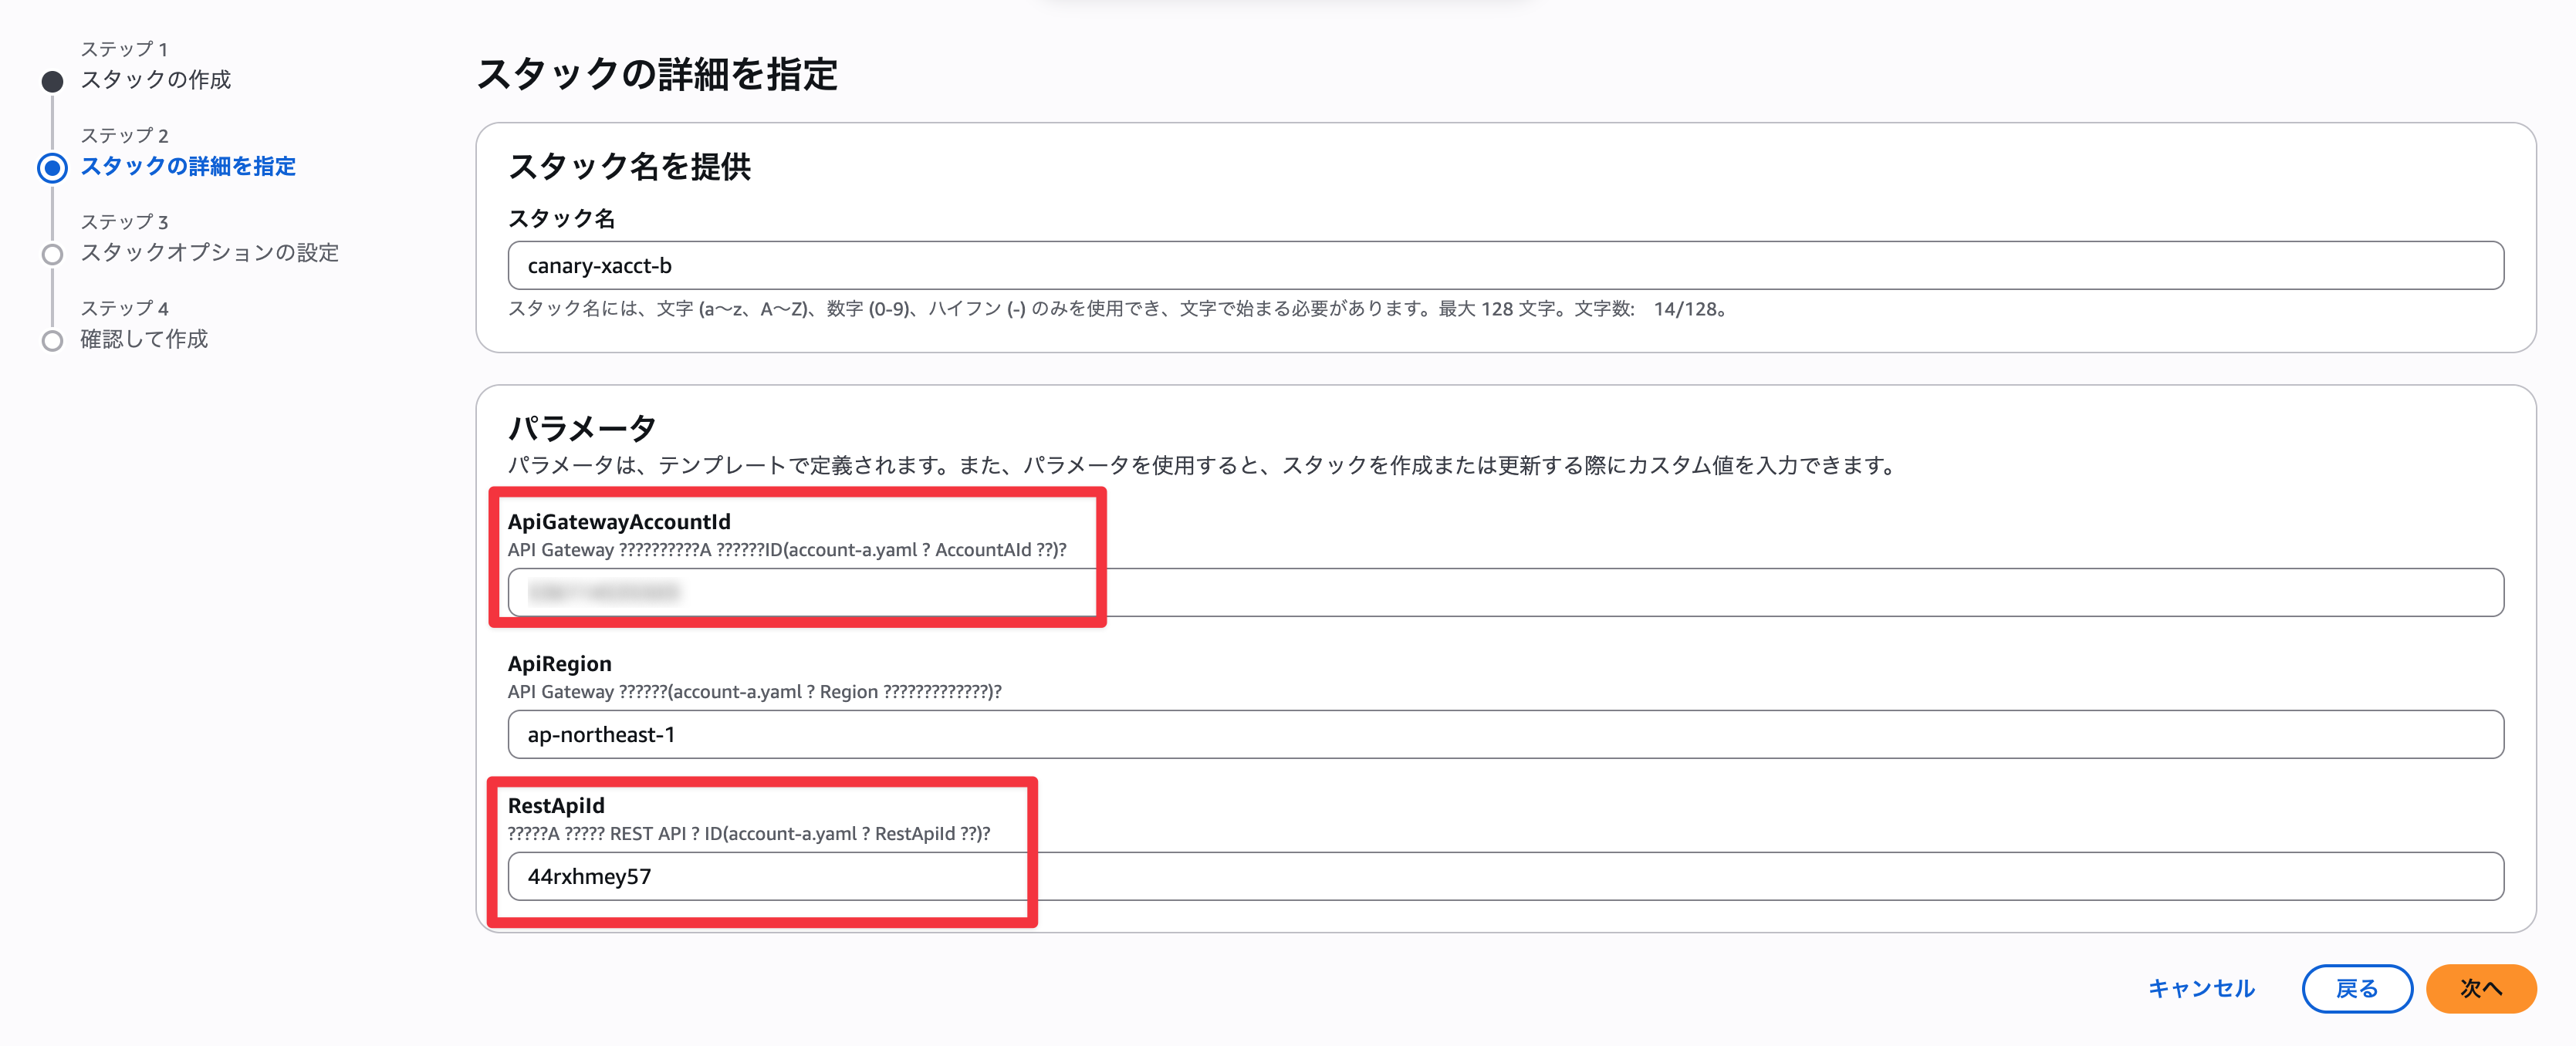The height and width of the screenshot is (1046, 2576).
Task: Click the キャンセル link
Action: (x=2201, y=988)
